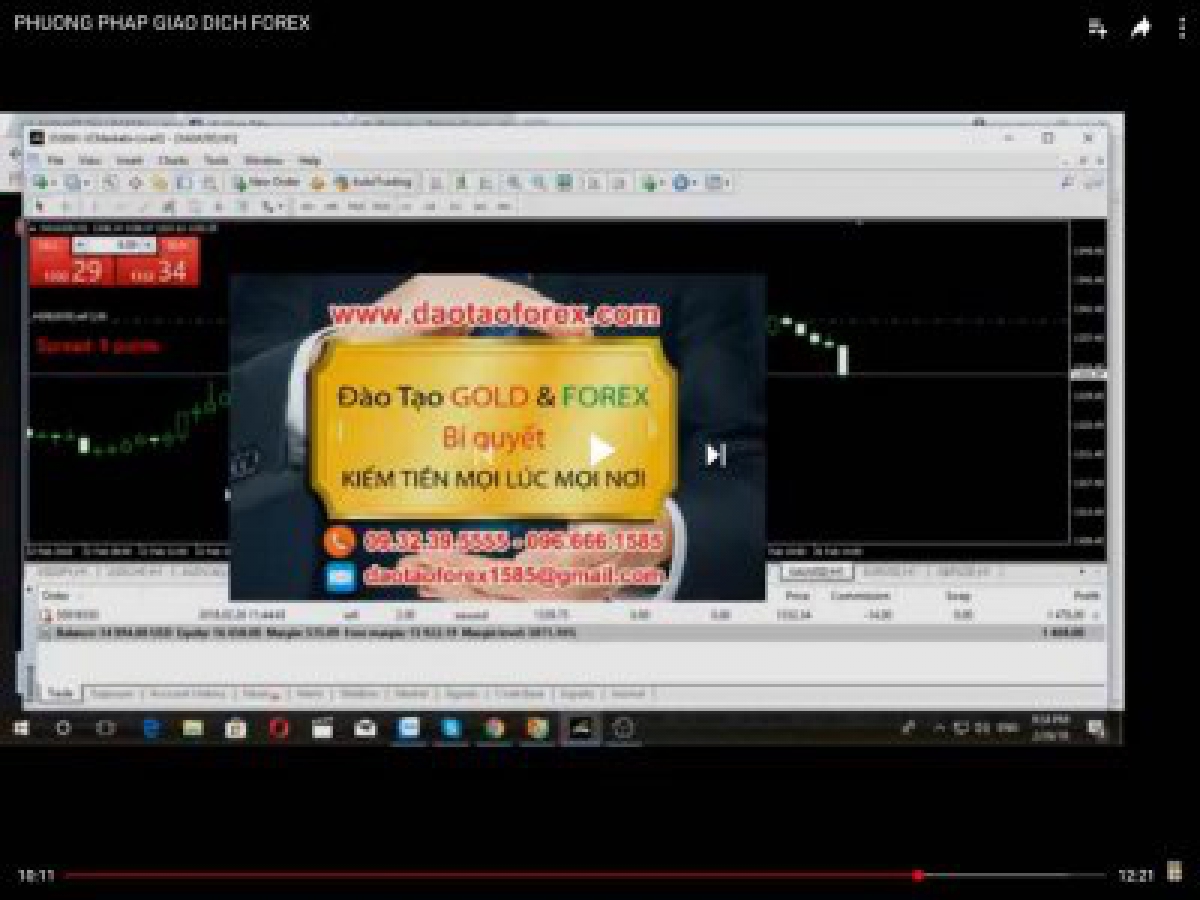Switch to the Journal tab
1200x900 pixels.
tap(628, 693)
